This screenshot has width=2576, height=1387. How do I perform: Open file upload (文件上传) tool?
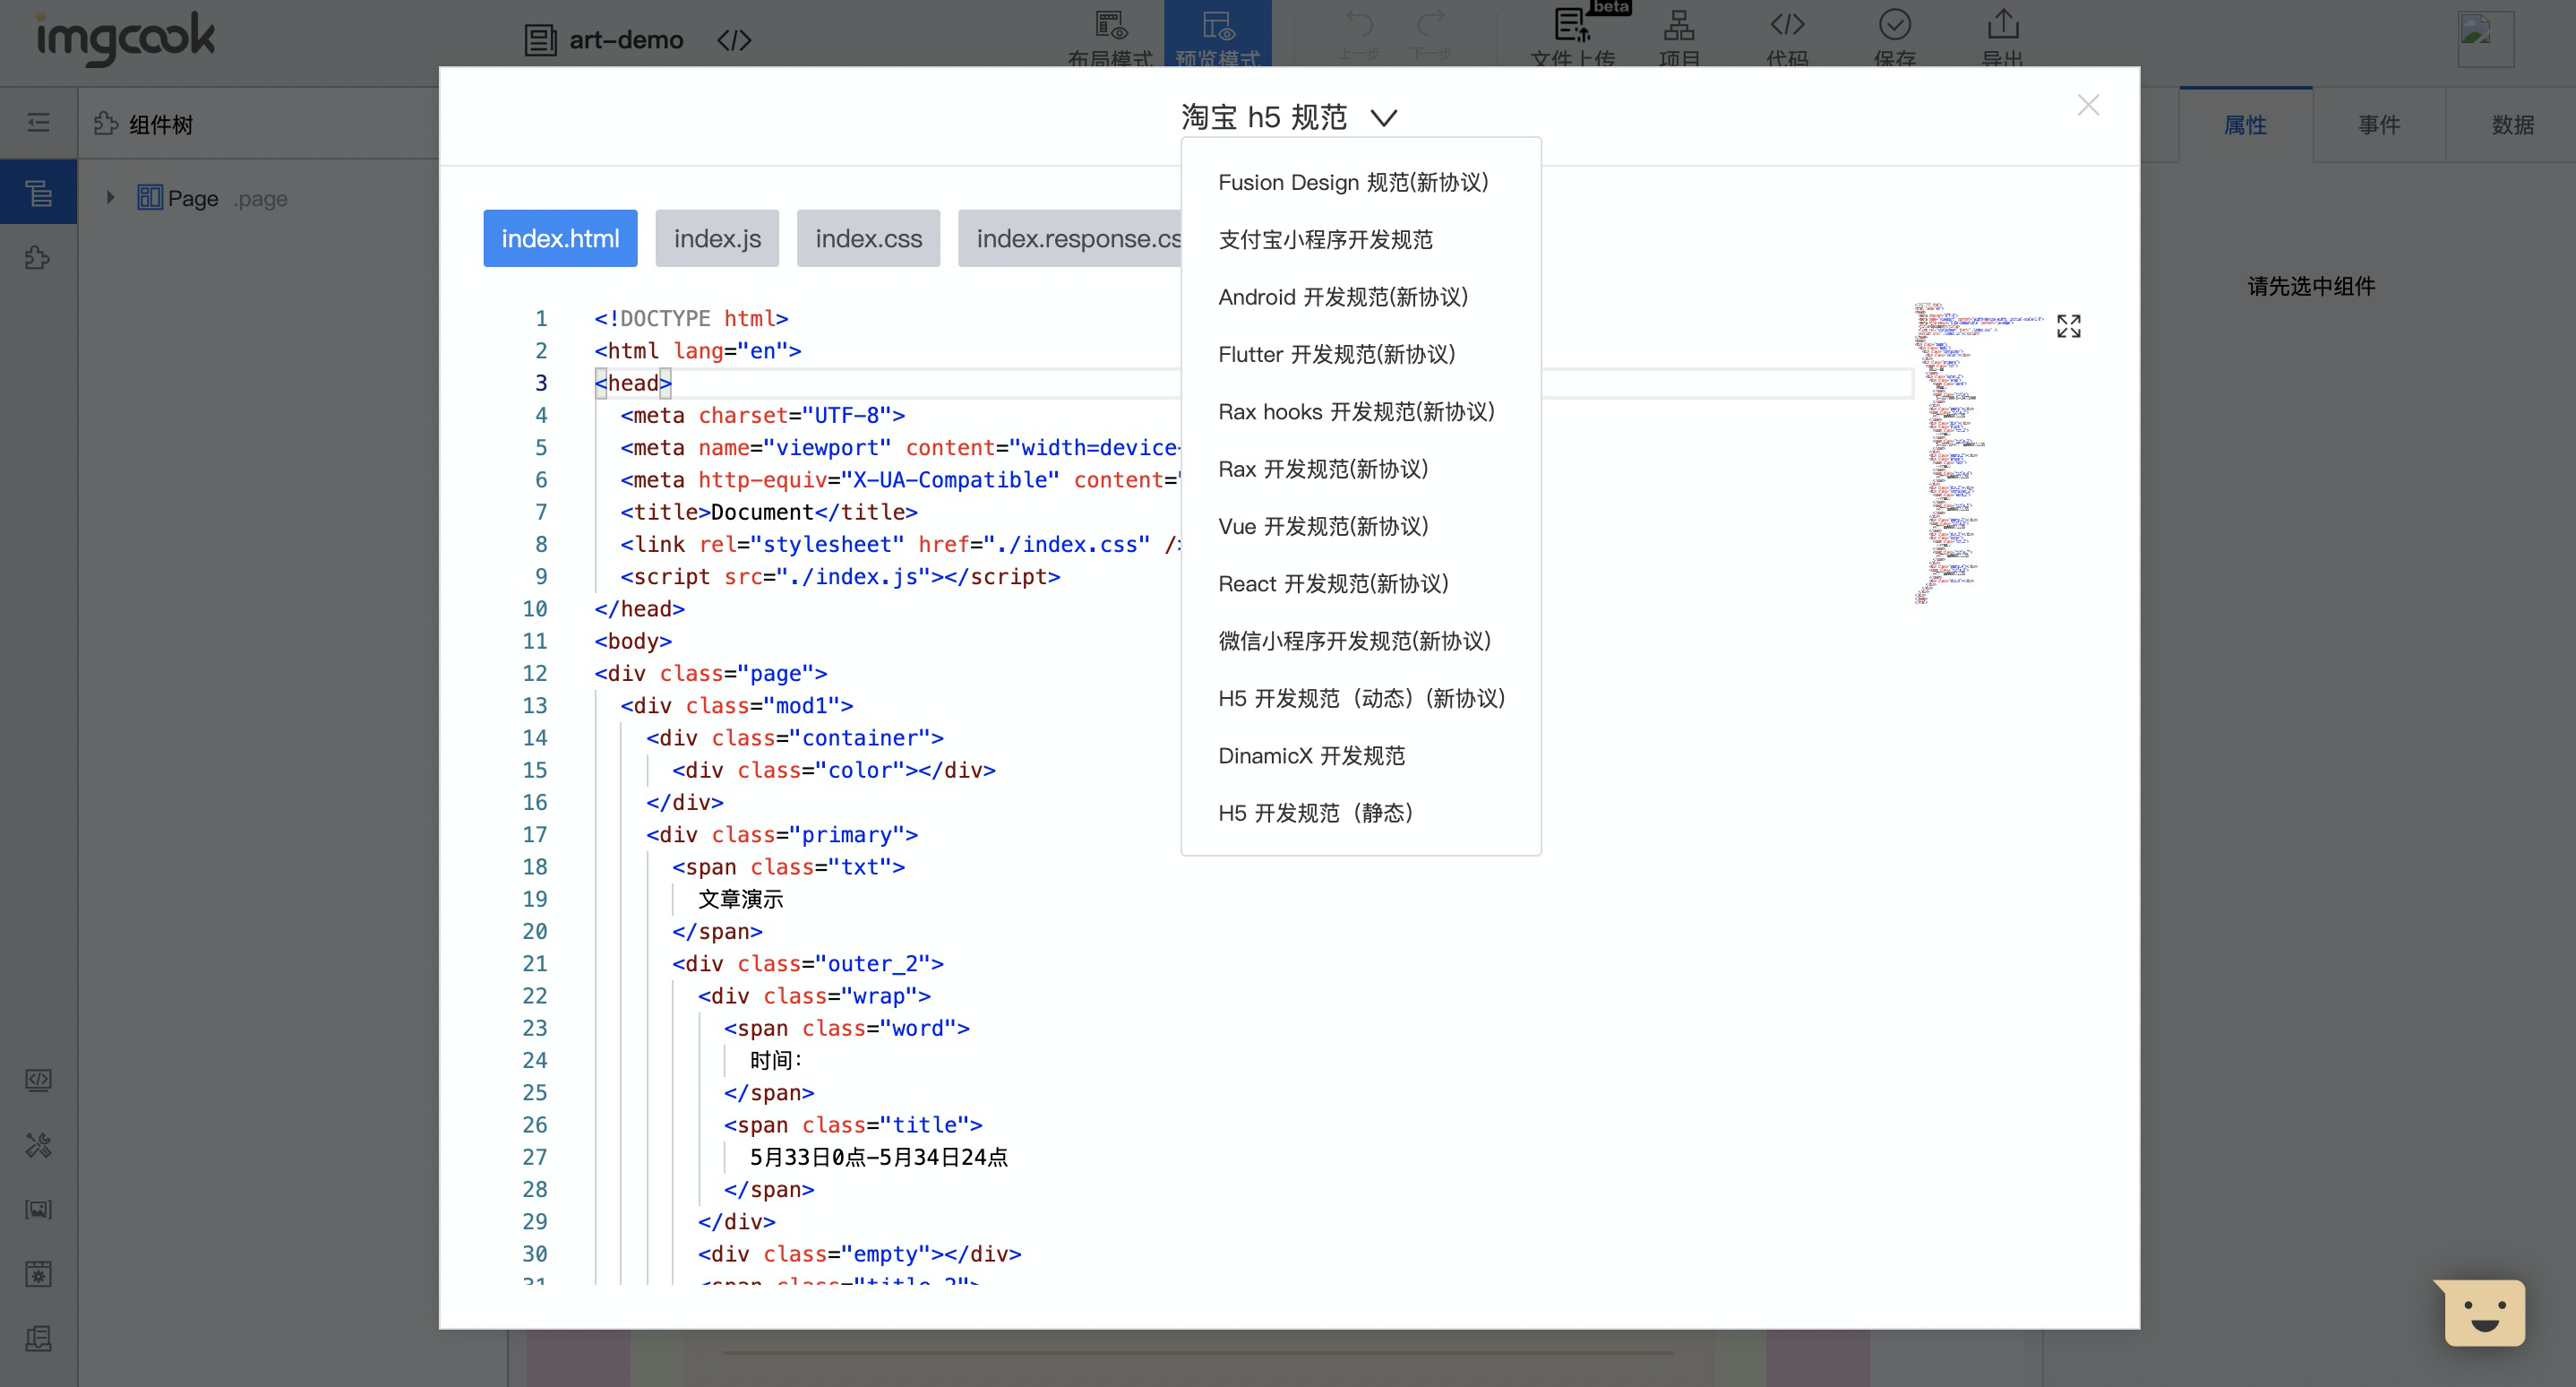pyautogui.click(x=1573, y=36)
